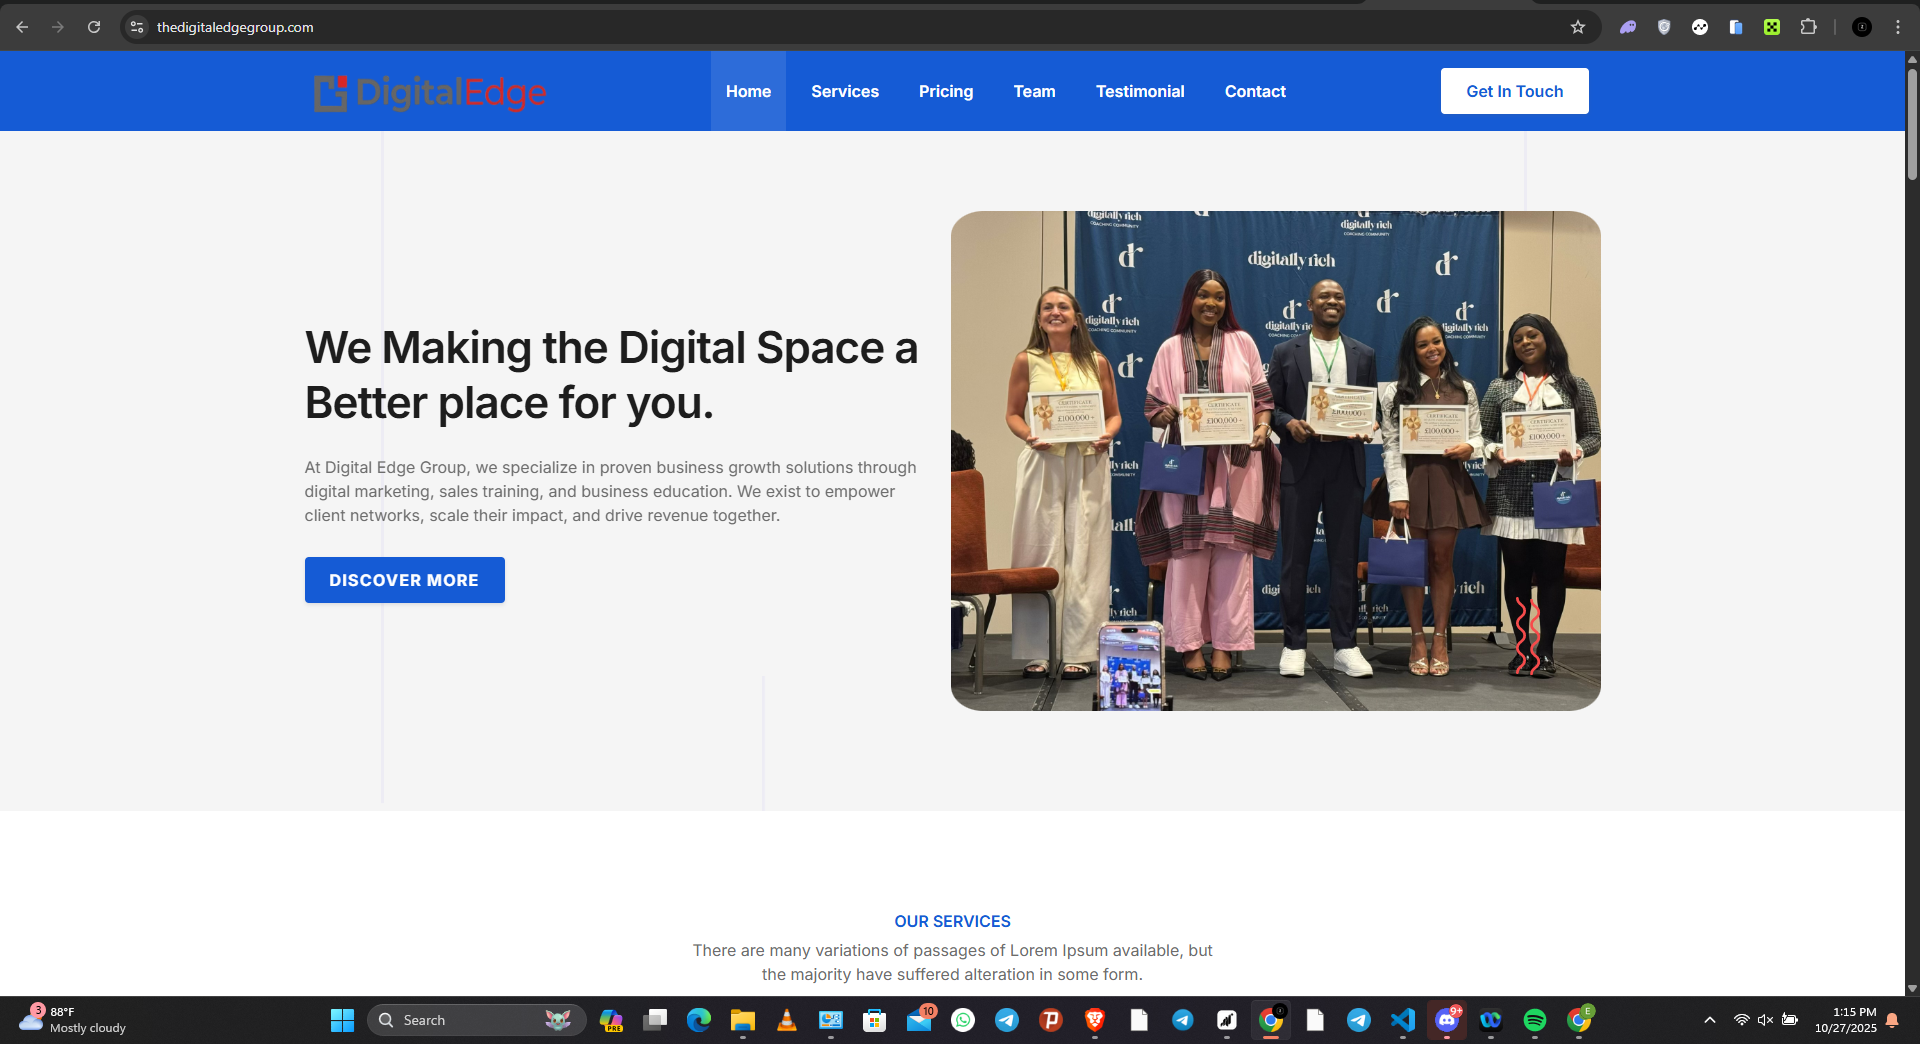The image size is (1920, 1044).
Task: Launch Visual Studio Code from taskbar
Action: tap(1402, 1020)
